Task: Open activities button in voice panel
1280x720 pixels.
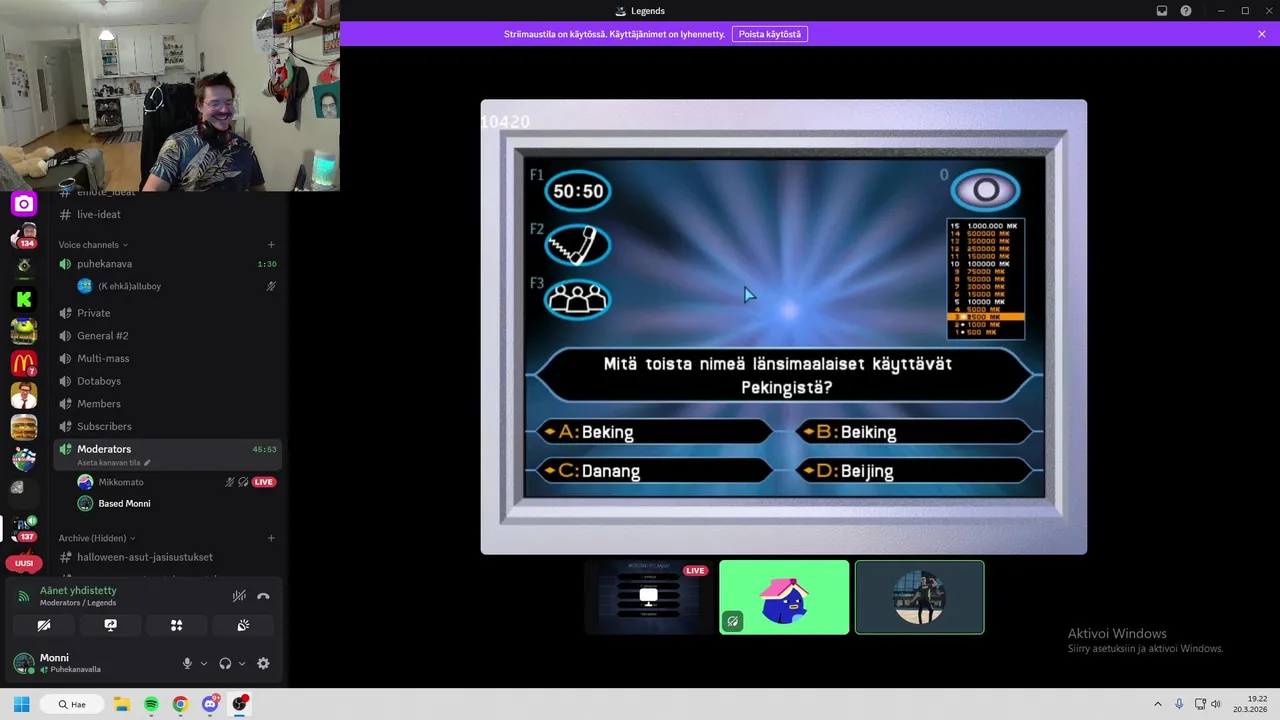Action: [176, 625]
